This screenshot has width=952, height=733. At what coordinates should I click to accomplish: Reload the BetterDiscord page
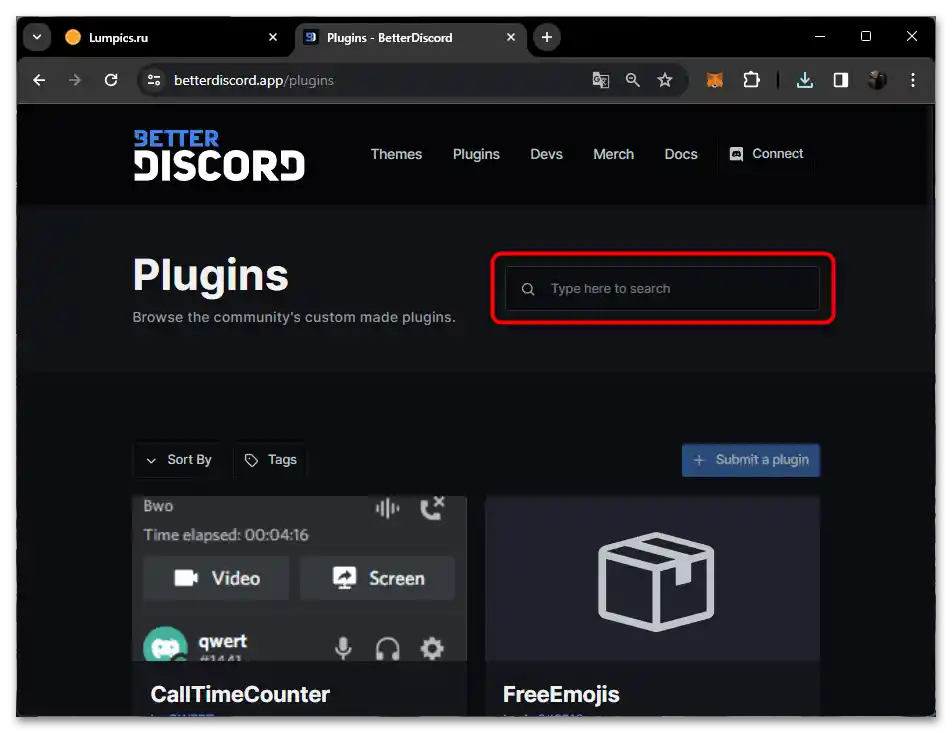click(x=111, y=80)
